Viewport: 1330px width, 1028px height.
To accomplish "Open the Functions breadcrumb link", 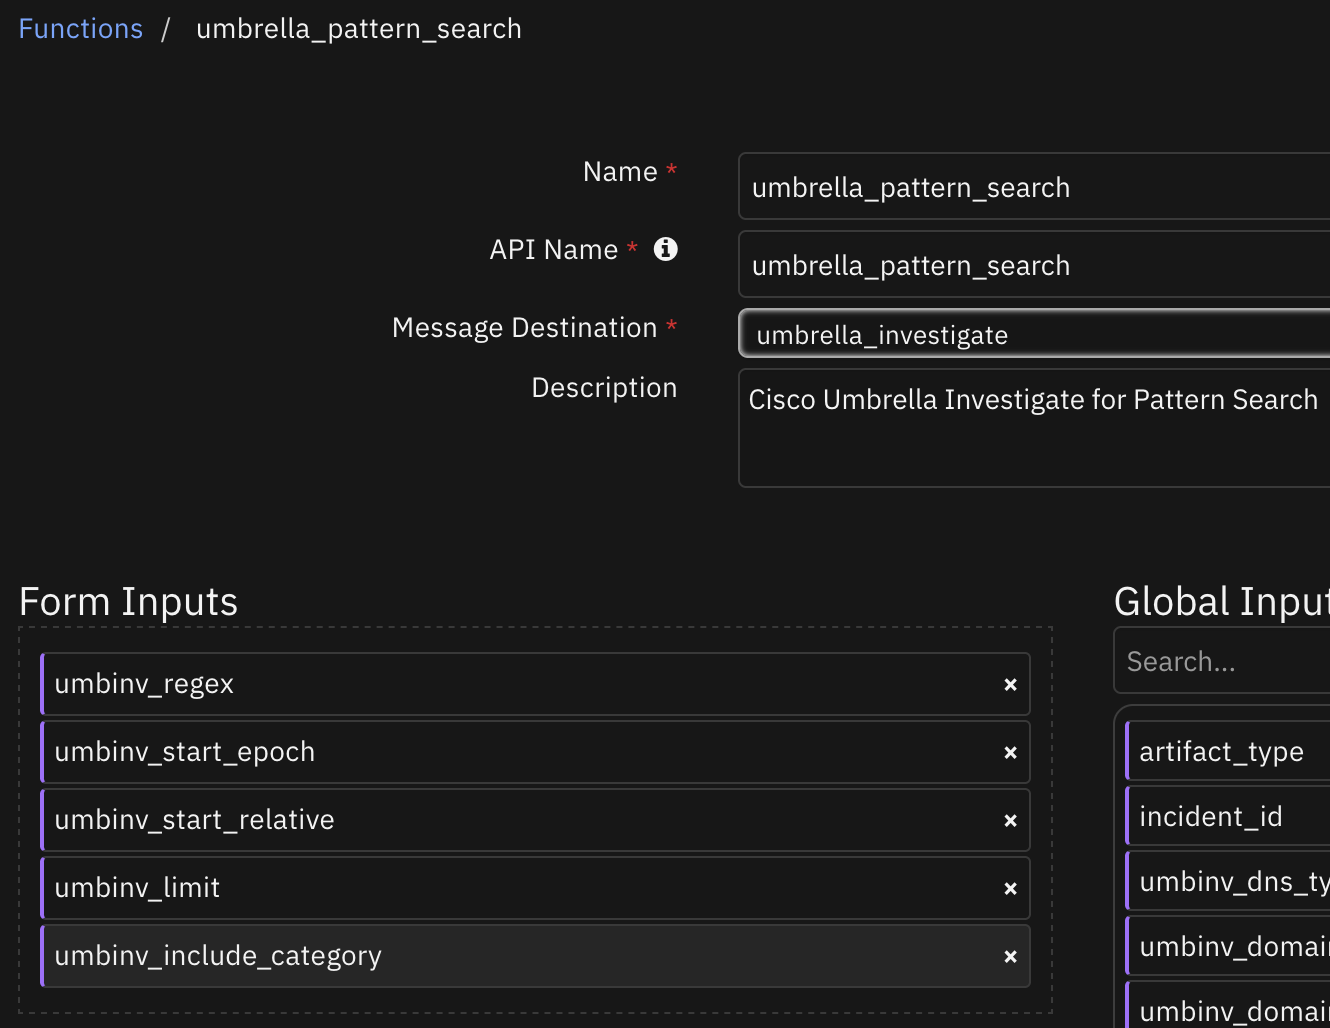I will [81, 29].
